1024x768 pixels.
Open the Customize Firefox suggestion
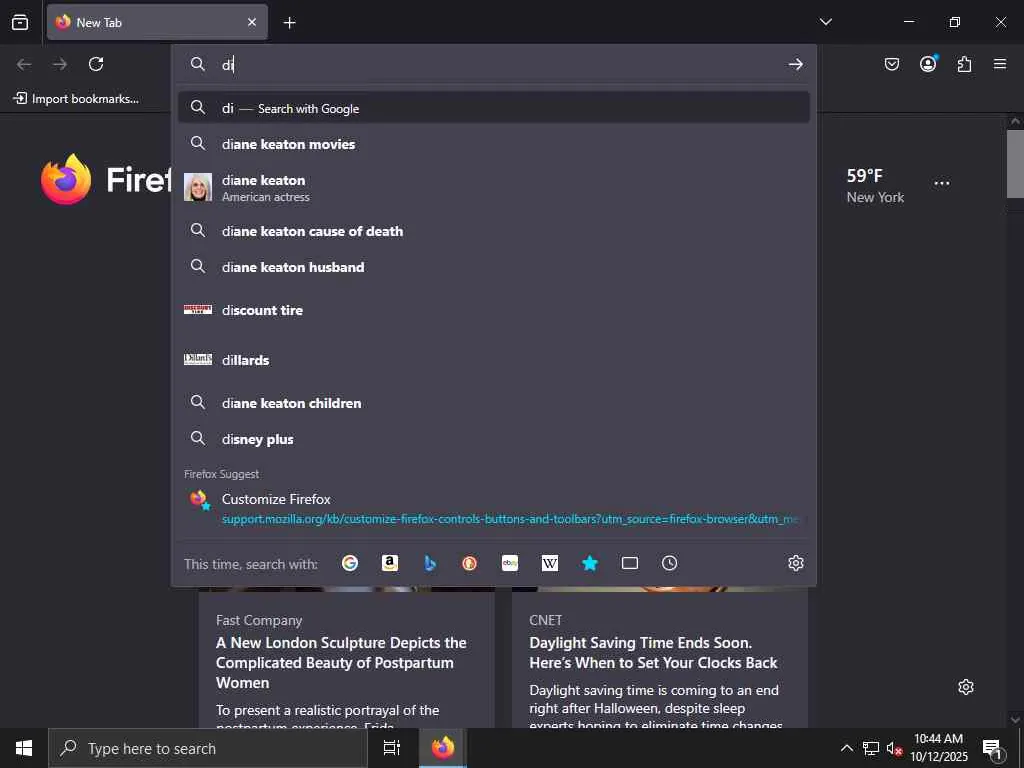pos(494,508)
